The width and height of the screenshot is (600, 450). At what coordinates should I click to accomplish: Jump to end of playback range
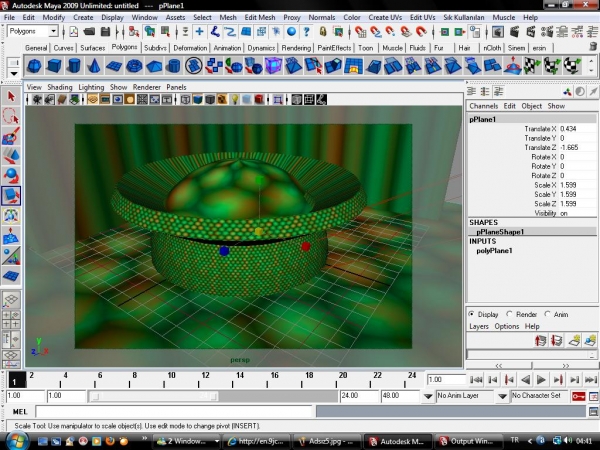point(590,380)
